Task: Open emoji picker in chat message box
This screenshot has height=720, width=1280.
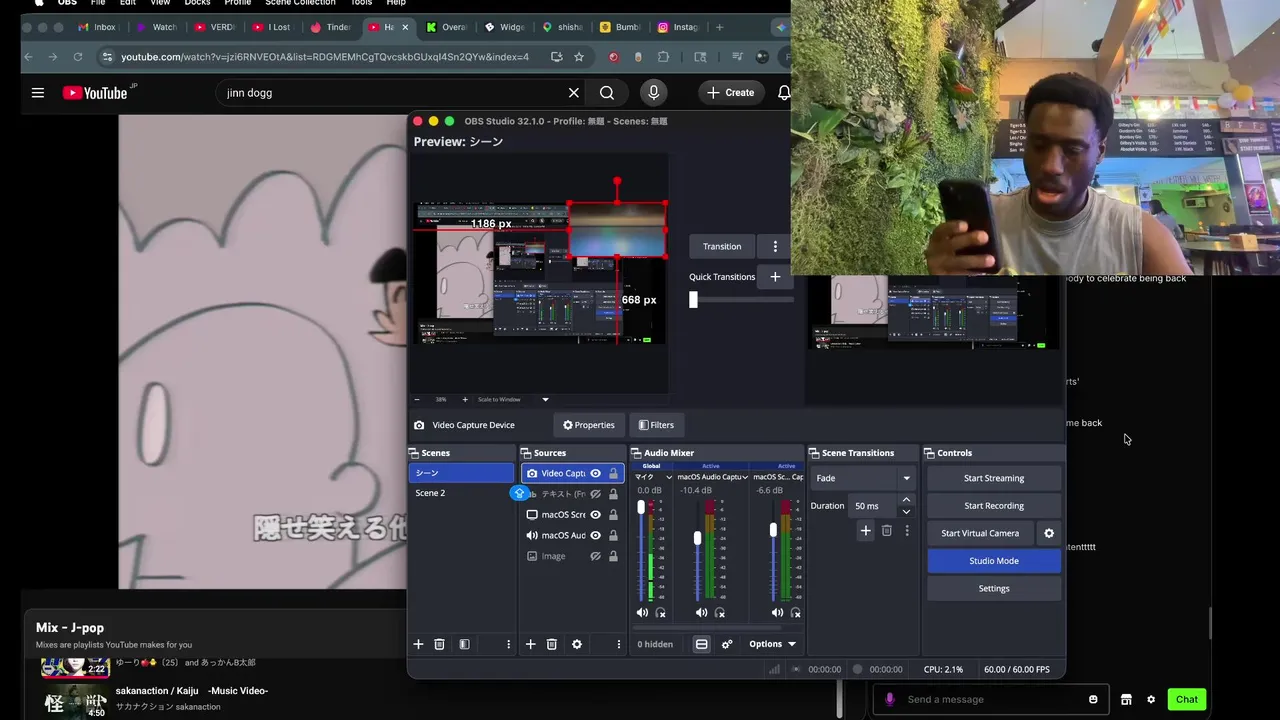Action: tap(1093, 699)
